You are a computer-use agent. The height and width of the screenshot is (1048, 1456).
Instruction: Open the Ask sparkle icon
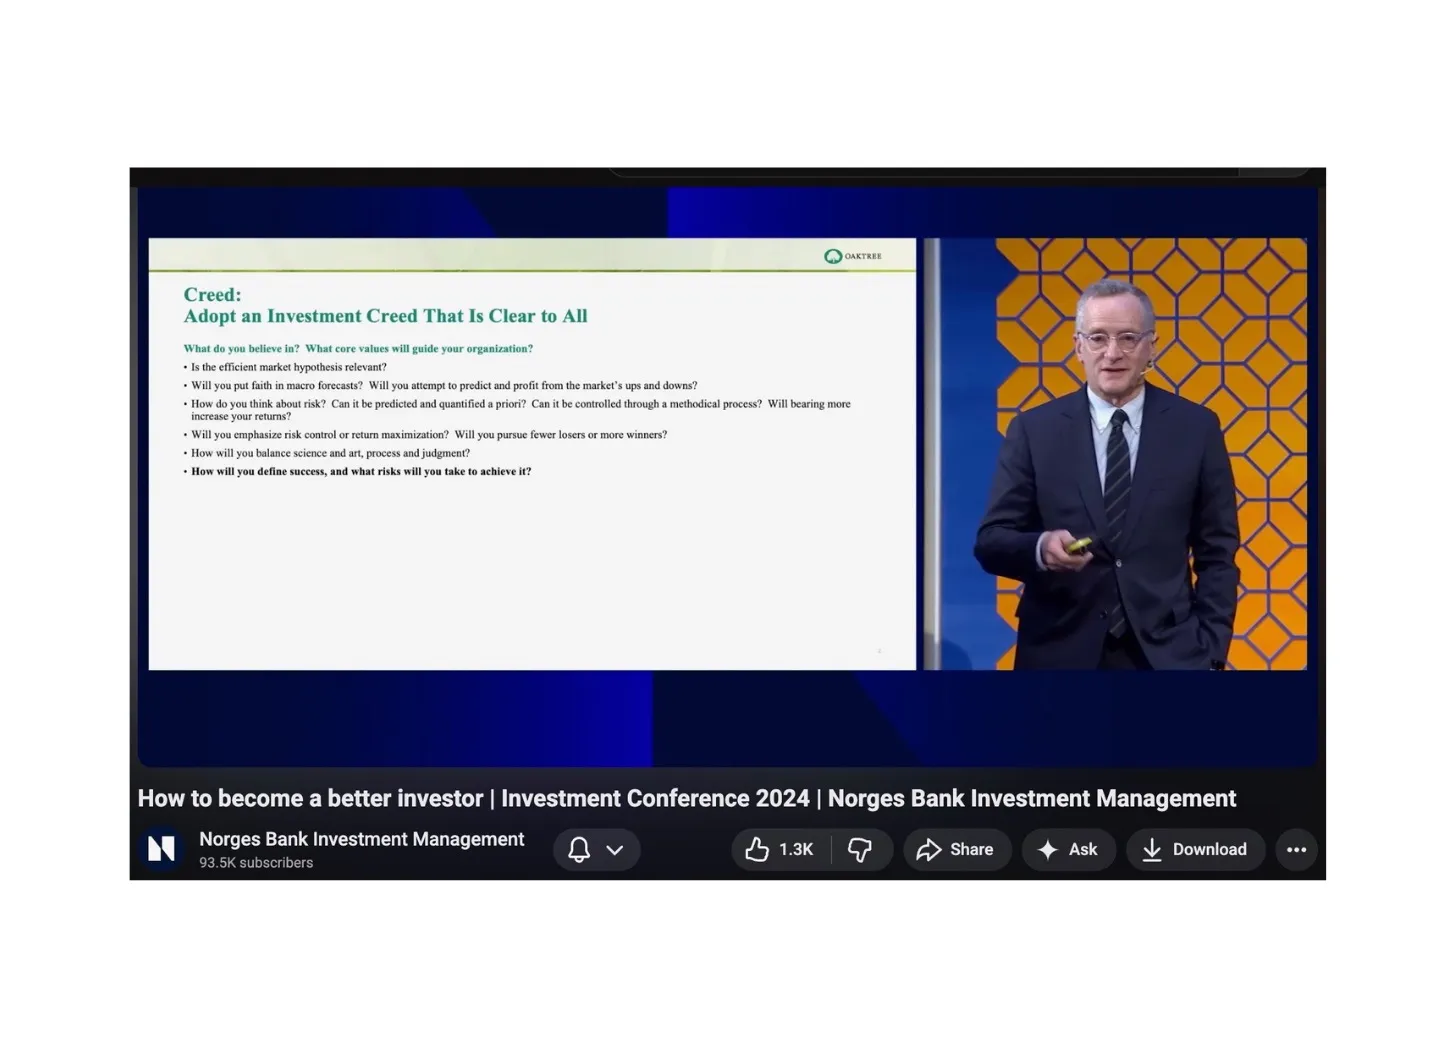1068,849
